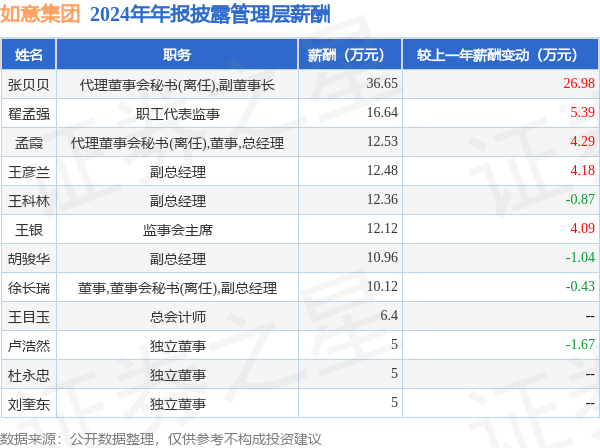Click 卢浩然's 独立董事 position cell

[177, 346]
